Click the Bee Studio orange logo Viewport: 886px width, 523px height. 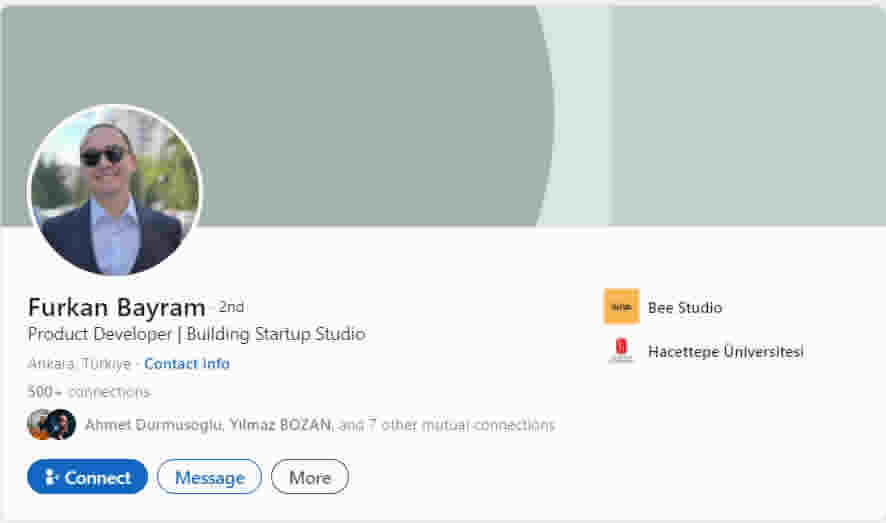click(x=621, y=307)
